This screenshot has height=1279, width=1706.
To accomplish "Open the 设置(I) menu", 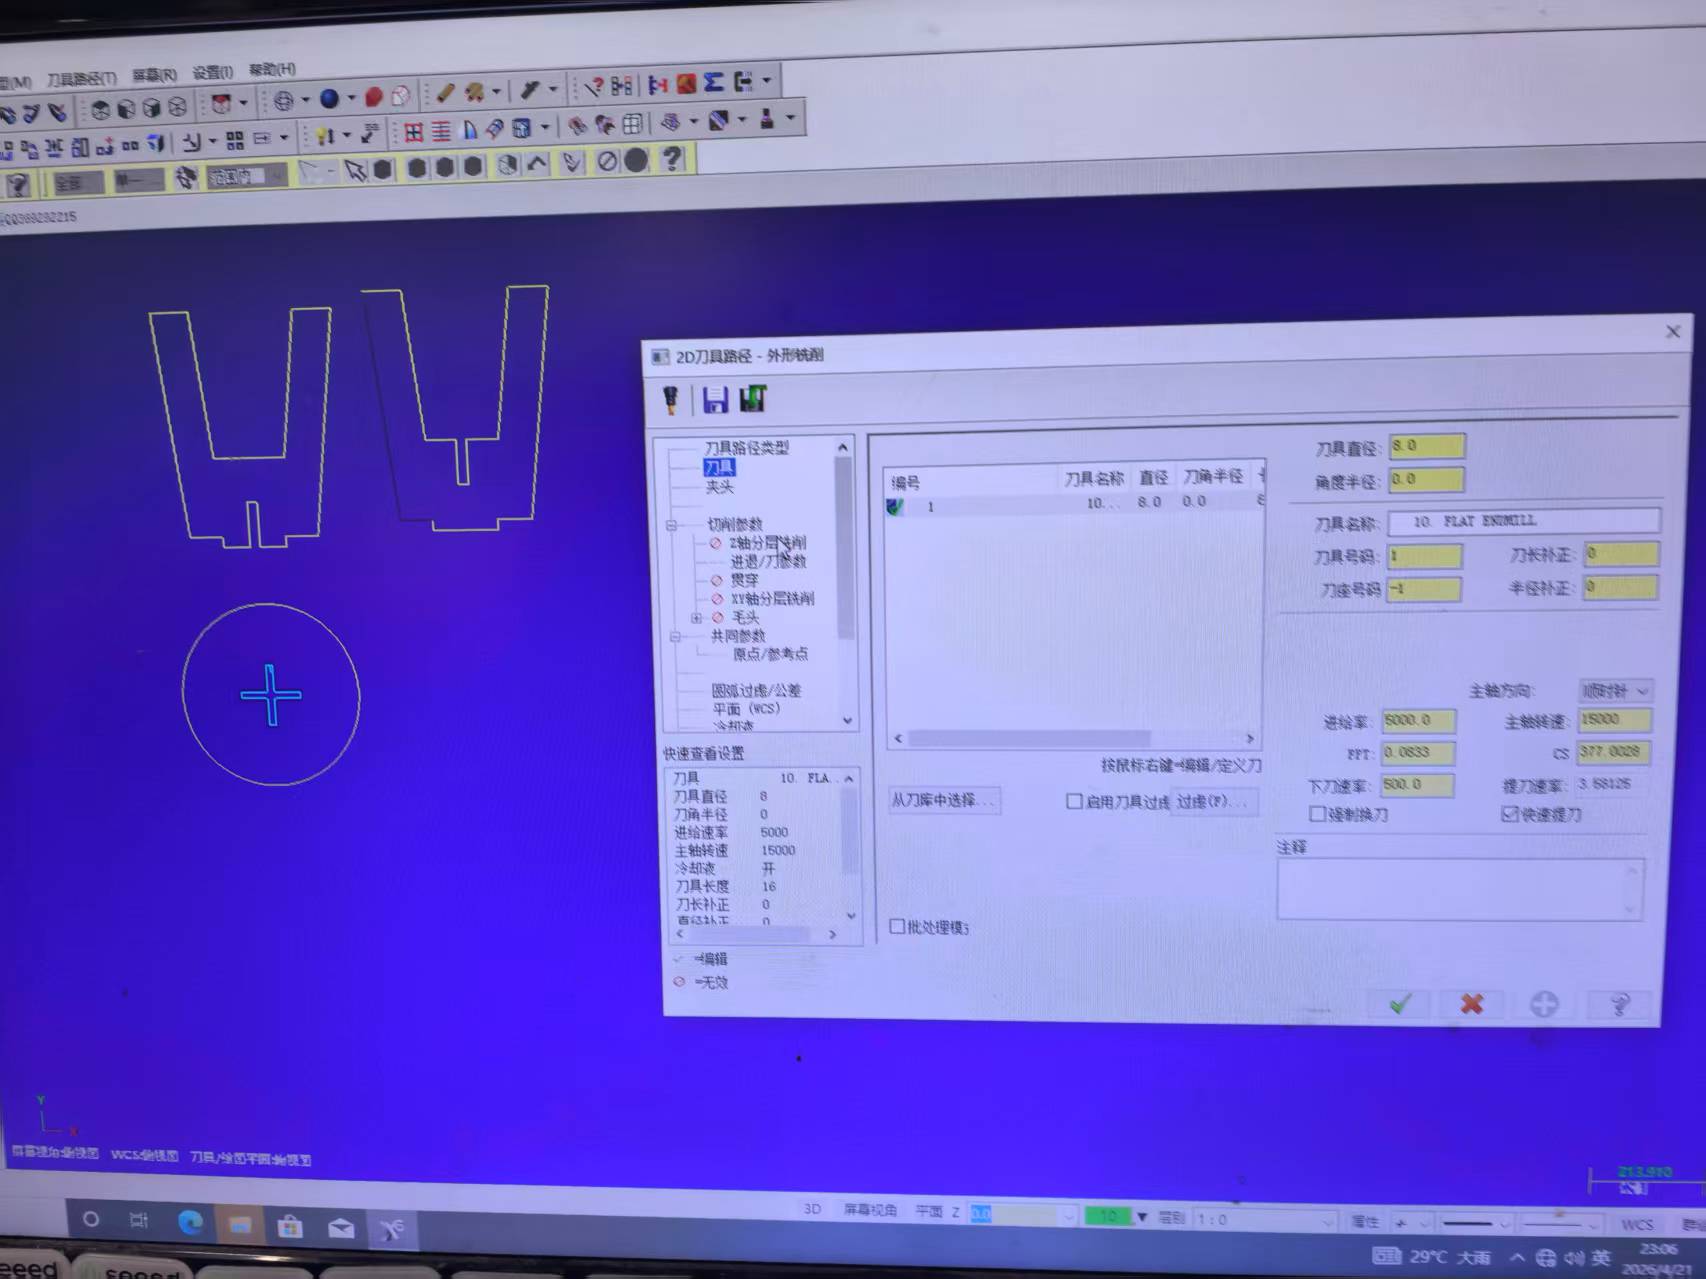I will pos(212,72).
